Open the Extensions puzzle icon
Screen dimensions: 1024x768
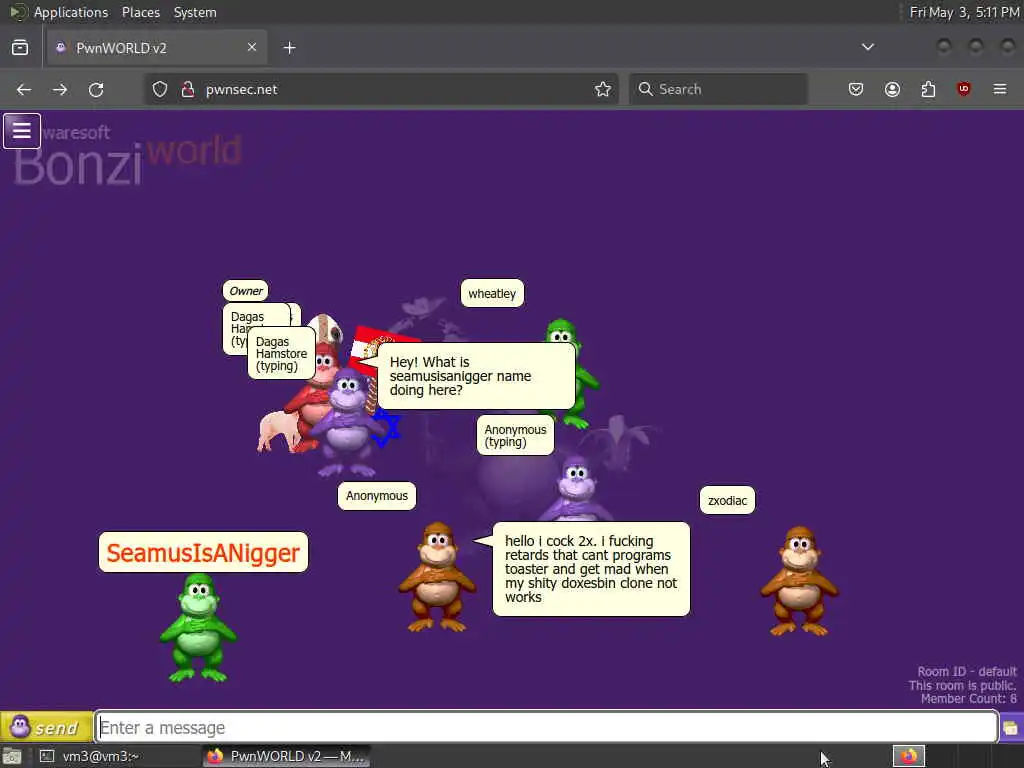(928, 89)
